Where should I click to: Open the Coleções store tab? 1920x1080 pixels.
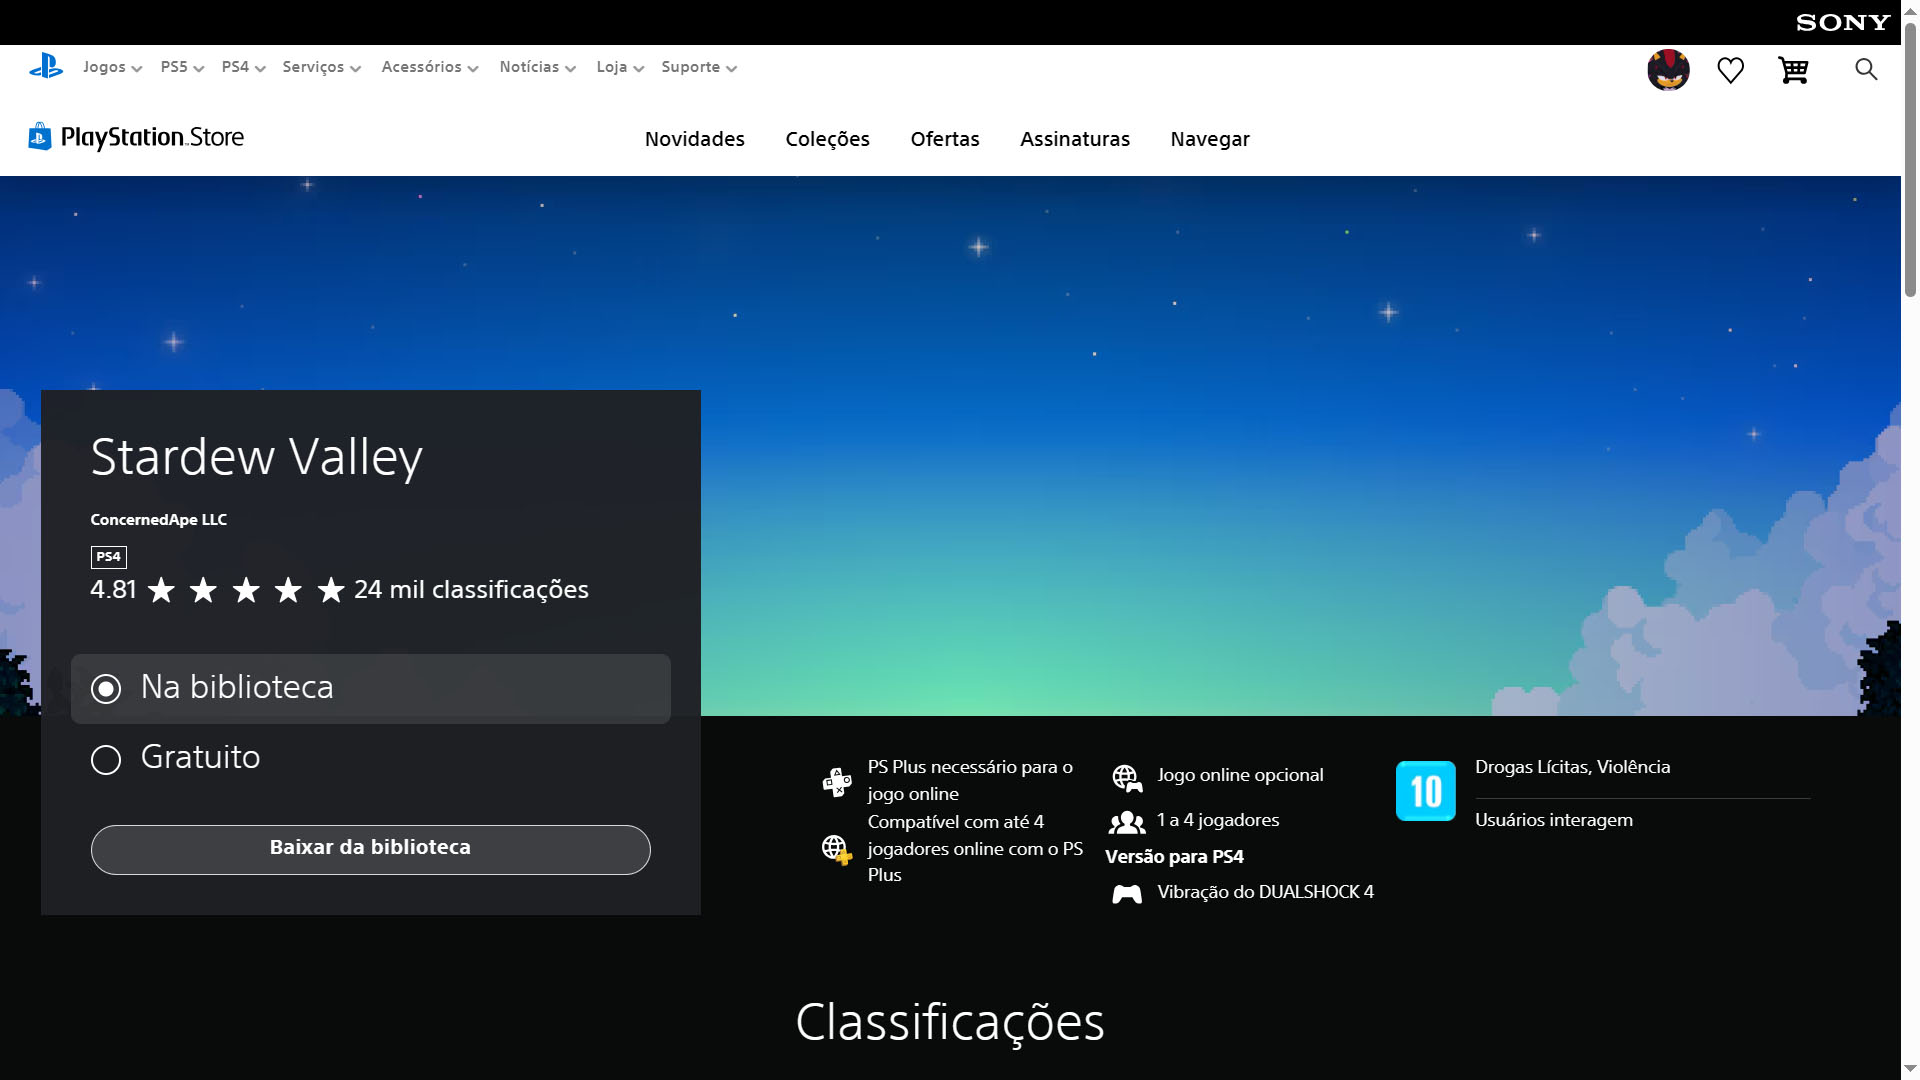(827, 139)
